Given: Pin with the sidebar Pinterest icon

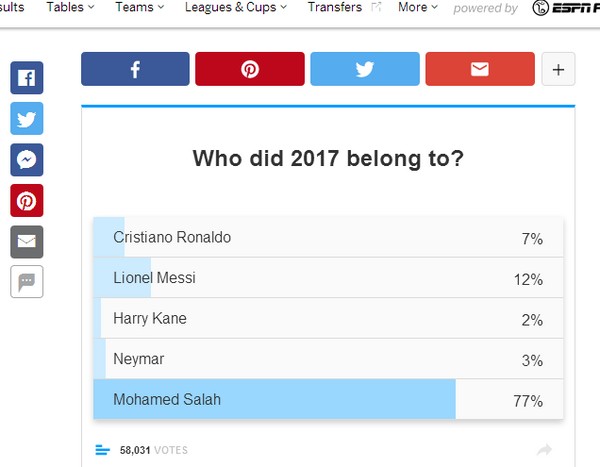Looking at the screenshot, I should [27, 201].
